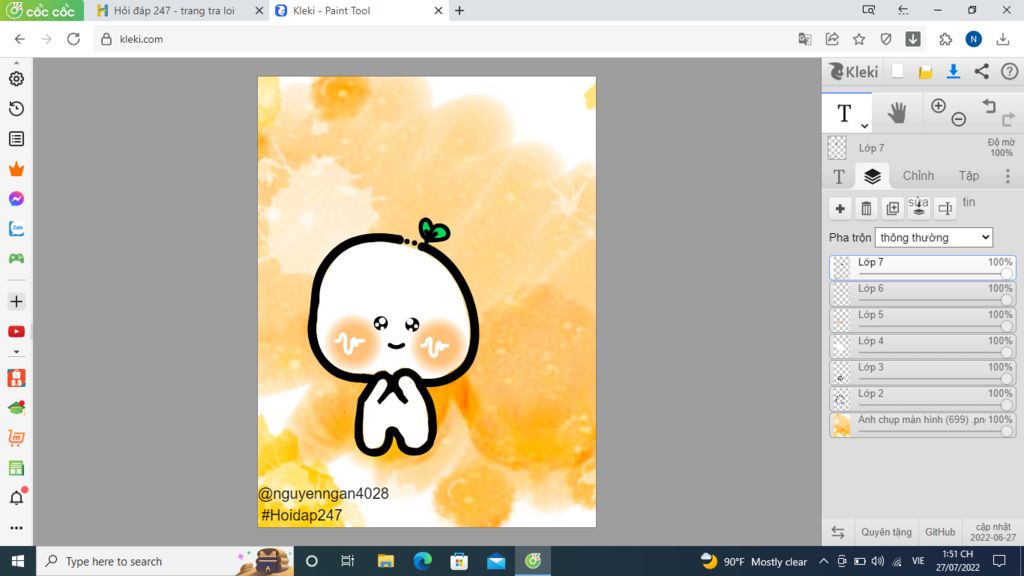Viewport: 1024px width, 576px height.
Task: Open the GitHub link
Action: click(x=940, y=532)
